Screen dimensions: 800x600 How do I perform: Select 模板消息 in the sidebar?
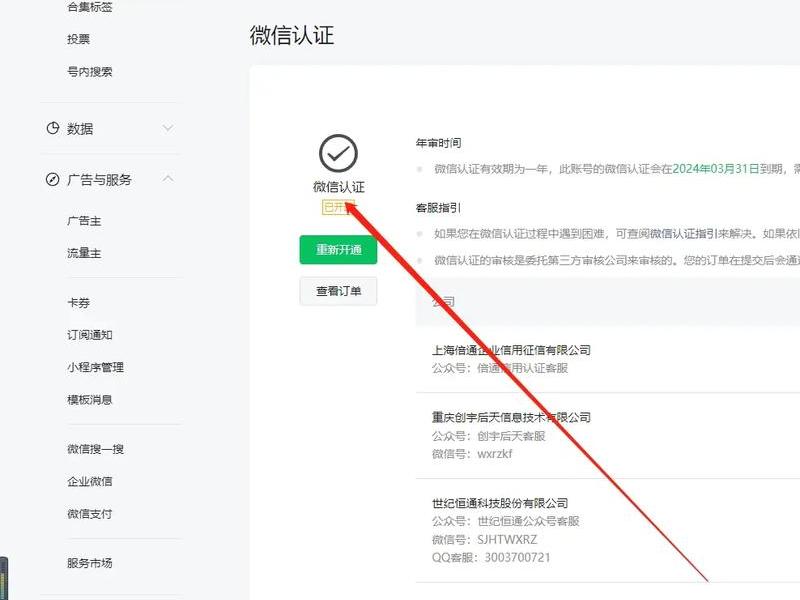90,399
